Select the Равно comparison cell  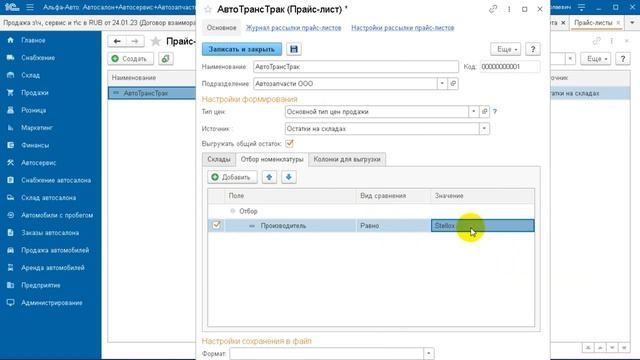(x=393, y=225)
